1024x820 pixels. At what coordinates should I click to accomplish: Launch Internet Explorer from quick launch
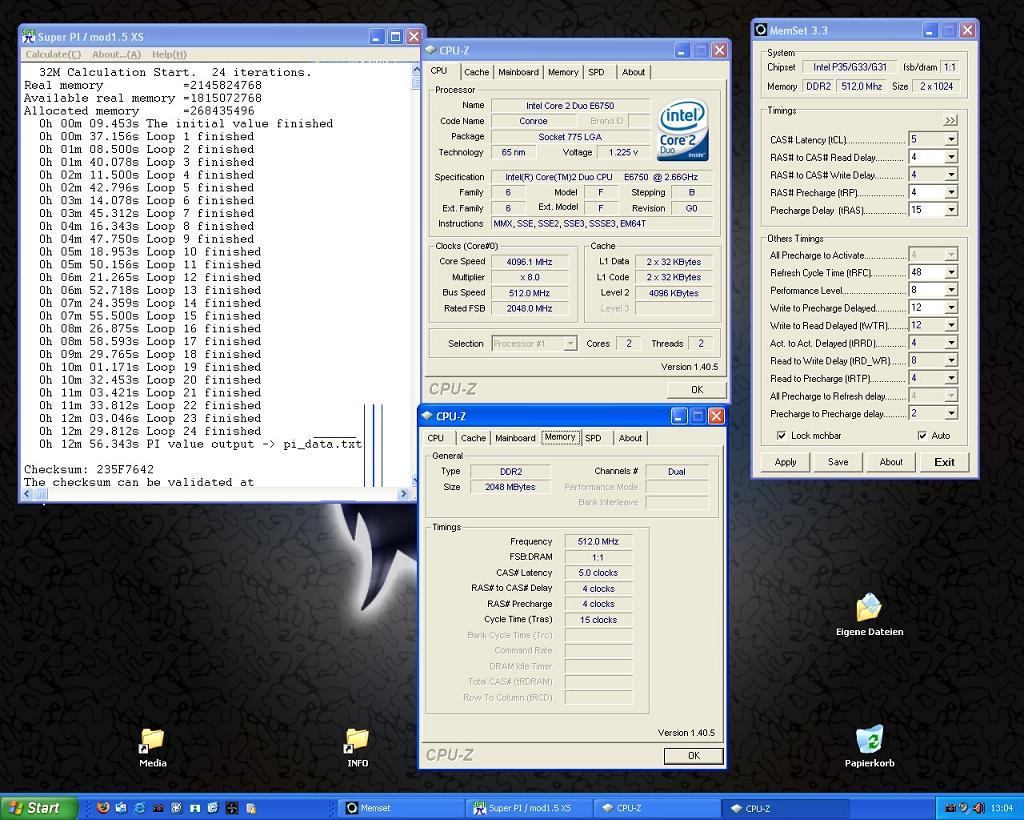point(139,808)
